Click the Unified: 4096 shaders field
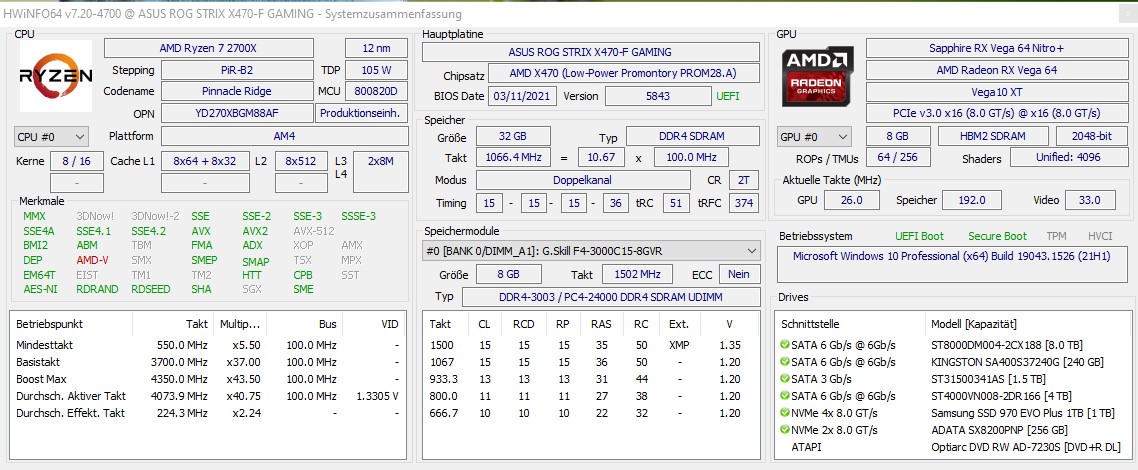1138x470 pixels. pos(1069,157)
